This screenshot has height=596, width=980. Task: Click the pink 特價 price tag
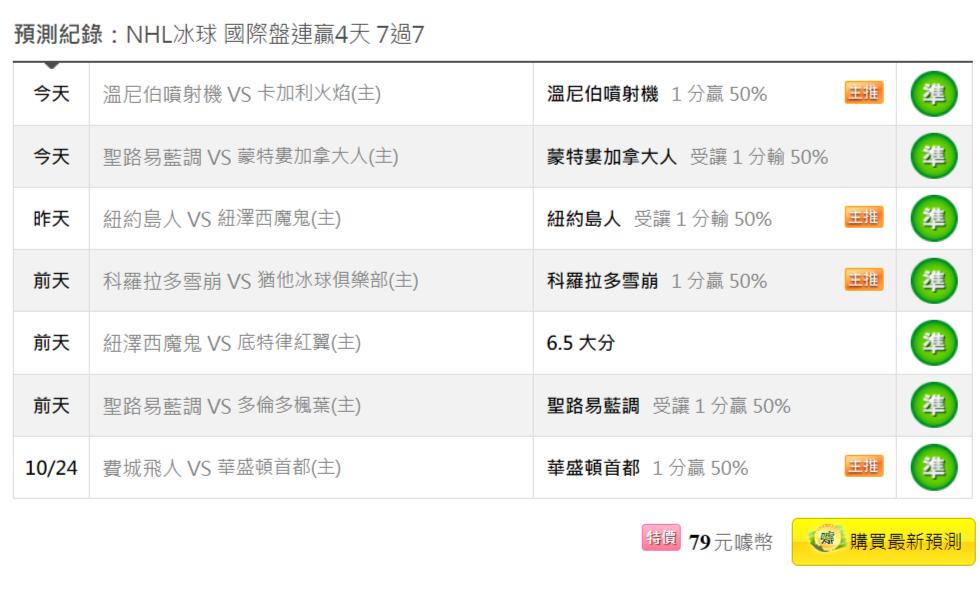pos(661,538)
